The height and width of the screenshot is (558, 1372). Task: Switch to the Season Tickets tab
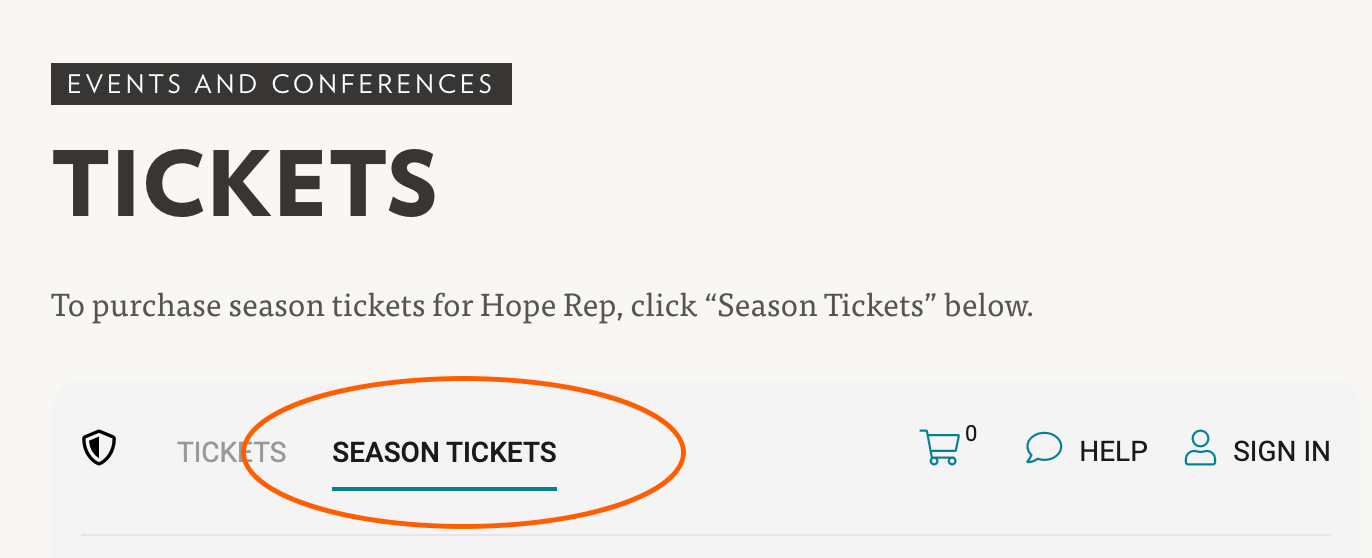click(x=444, y=452)
